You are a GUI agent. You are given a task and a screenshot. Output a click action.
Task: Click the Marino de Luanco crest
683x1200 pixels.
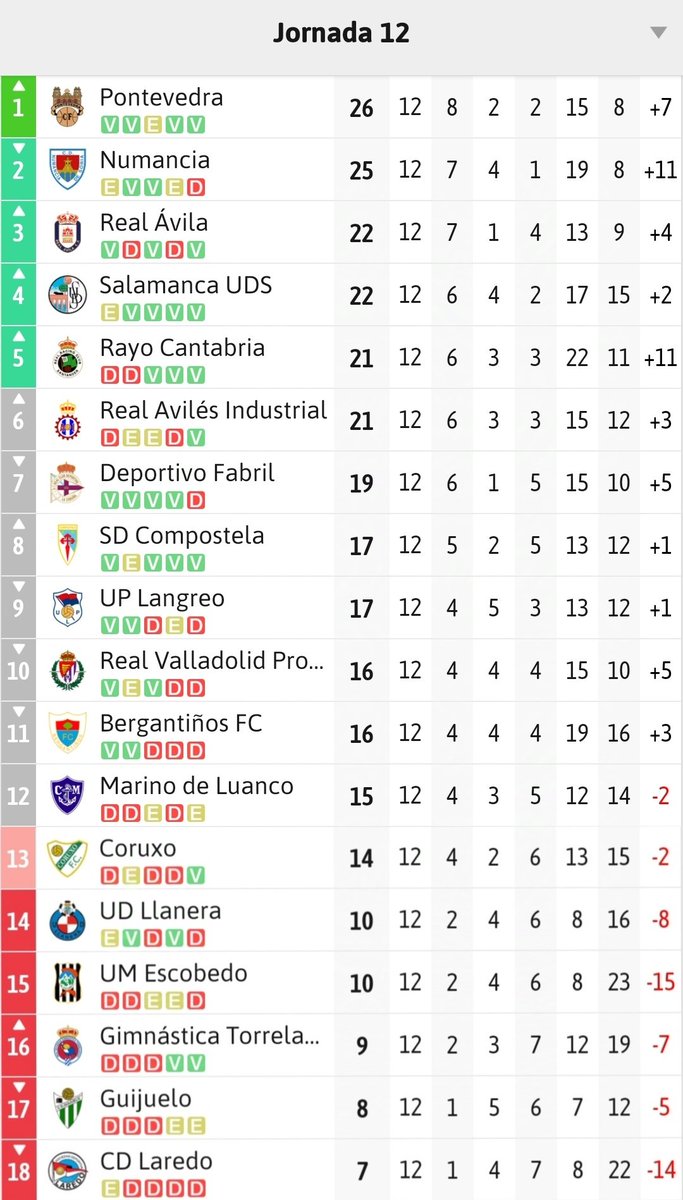pyautogui.click(x=68, y=796)
